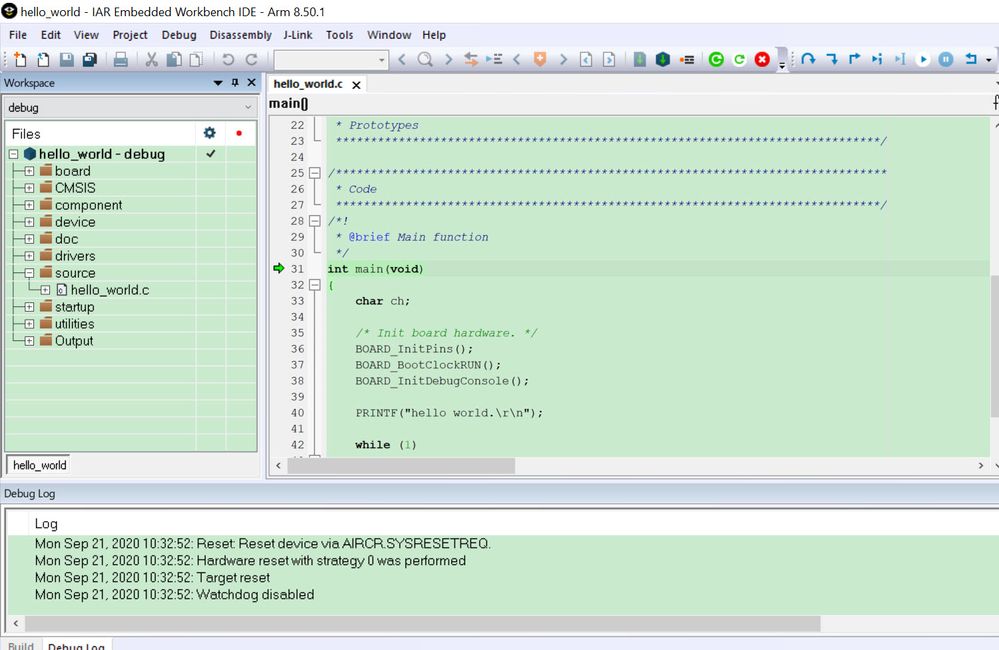Collapse the source folder
Viewport: 999px width, 650px height.
29,273
